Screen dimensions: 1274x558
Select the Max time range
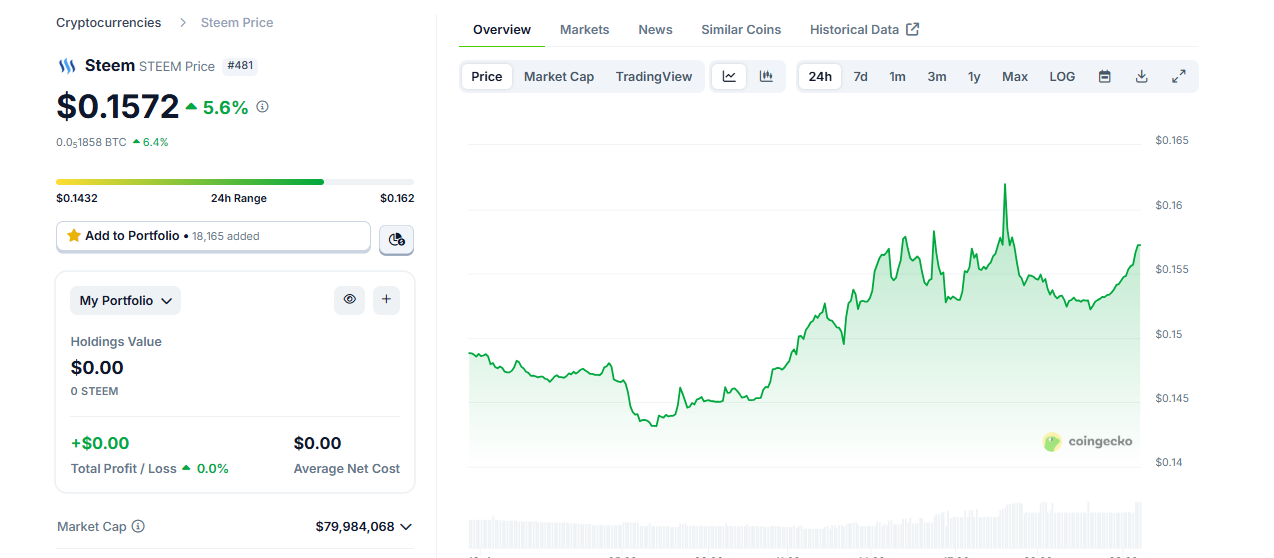click(1015, 76)
